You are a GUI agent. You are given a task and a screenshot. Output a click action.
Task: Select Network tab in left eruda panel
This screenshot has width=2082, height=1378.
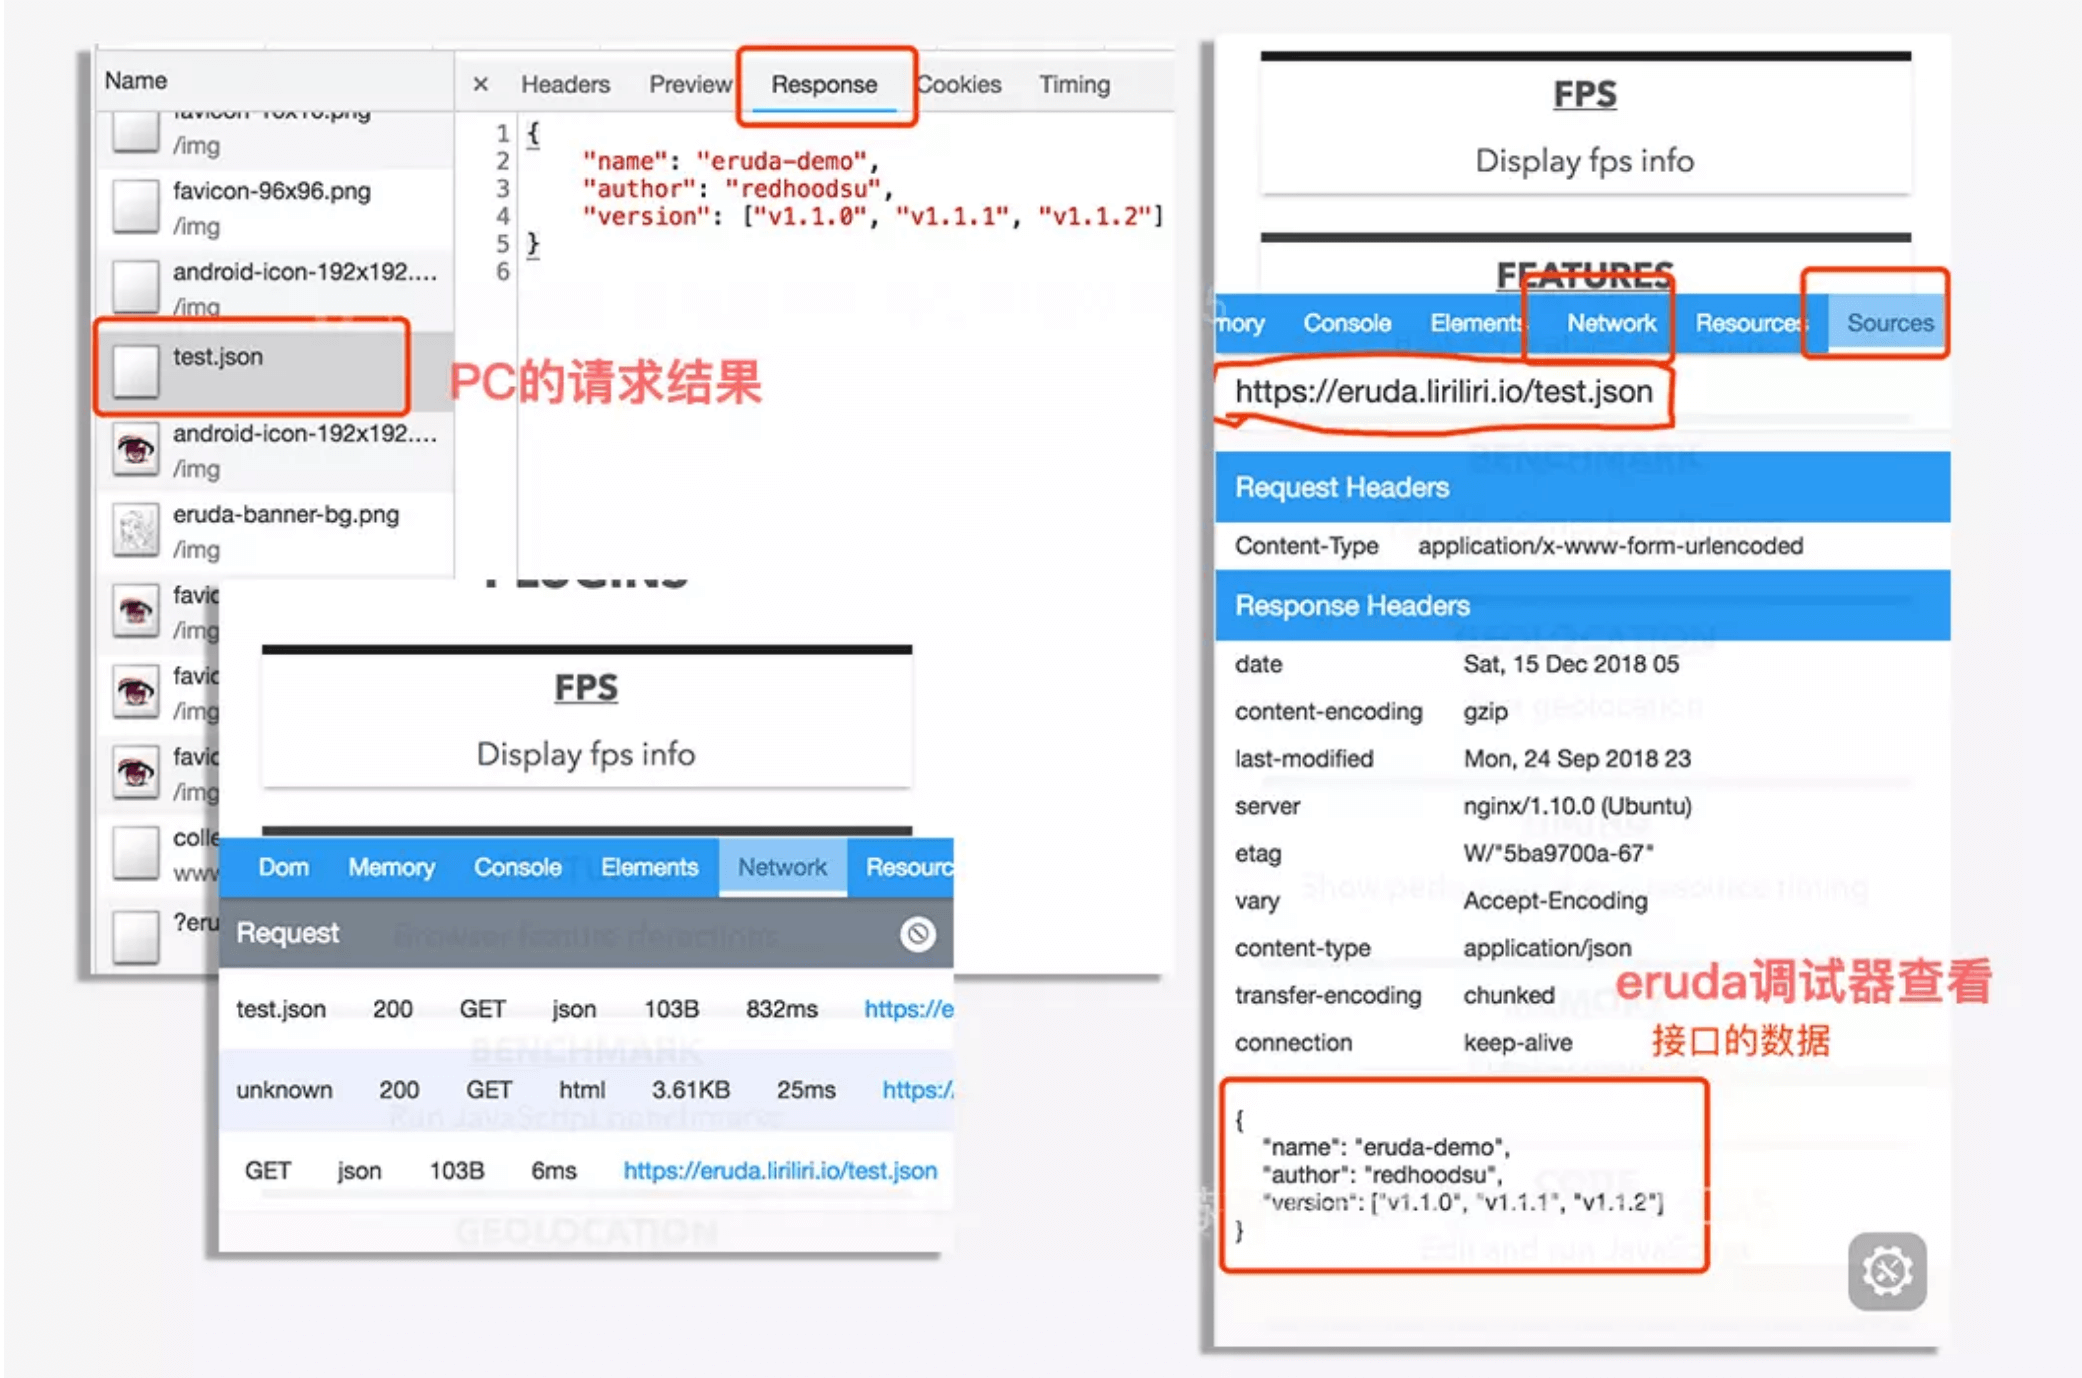point(782,867)
